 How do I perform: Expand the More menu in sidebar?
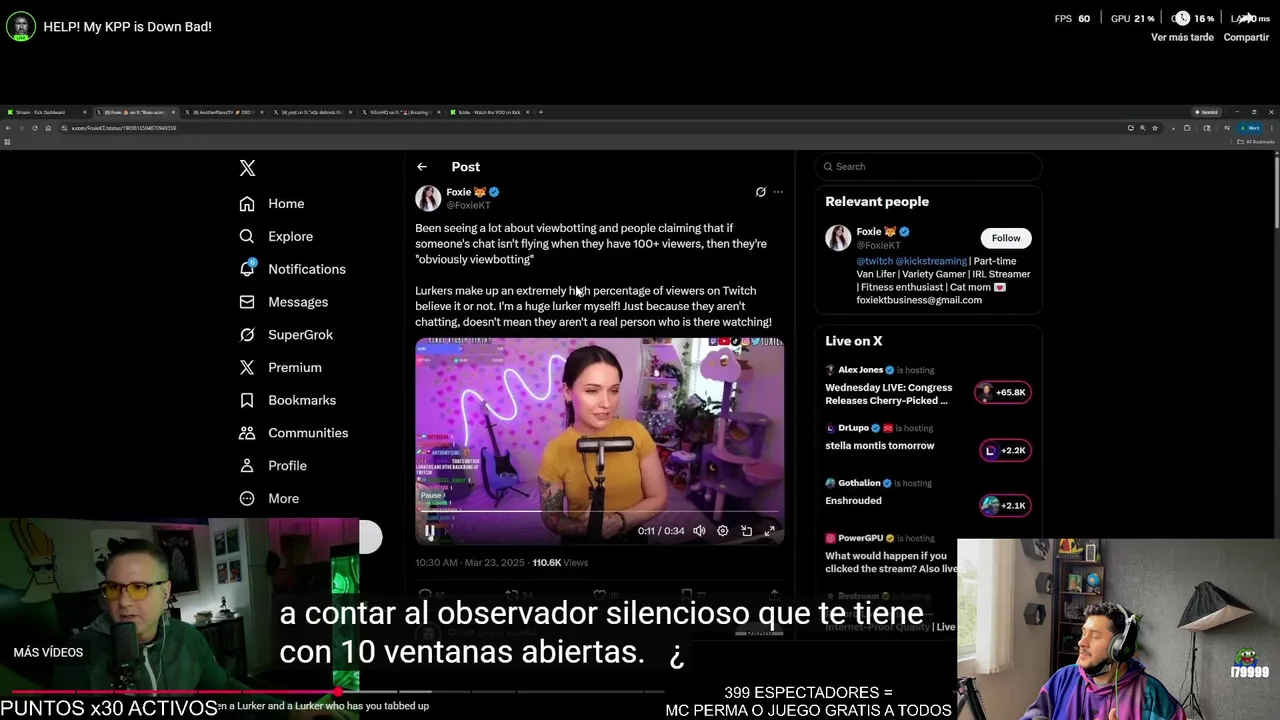[x=269, y=499]
